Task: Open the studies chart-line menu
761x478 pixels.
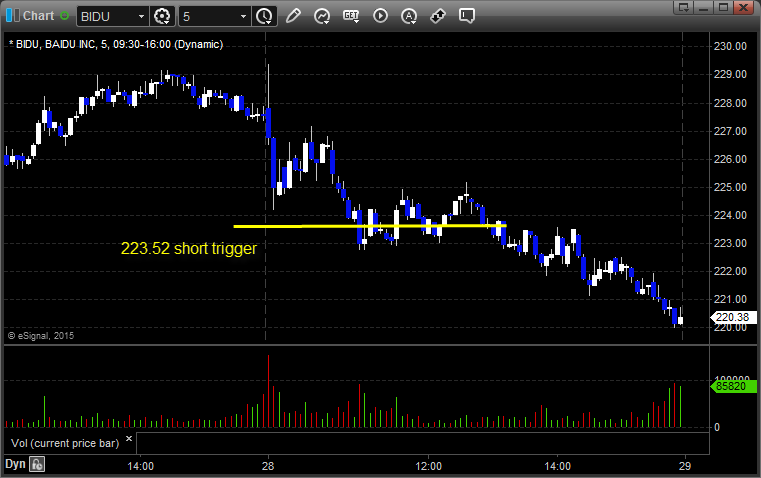Action: coord(322,16)
